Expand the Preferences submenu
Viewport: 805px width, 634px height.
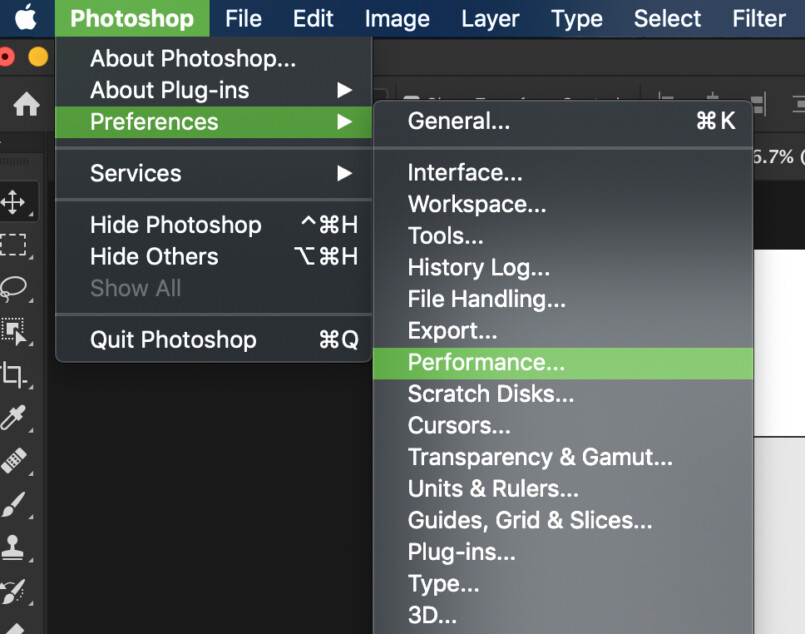[x=153, y=122]
